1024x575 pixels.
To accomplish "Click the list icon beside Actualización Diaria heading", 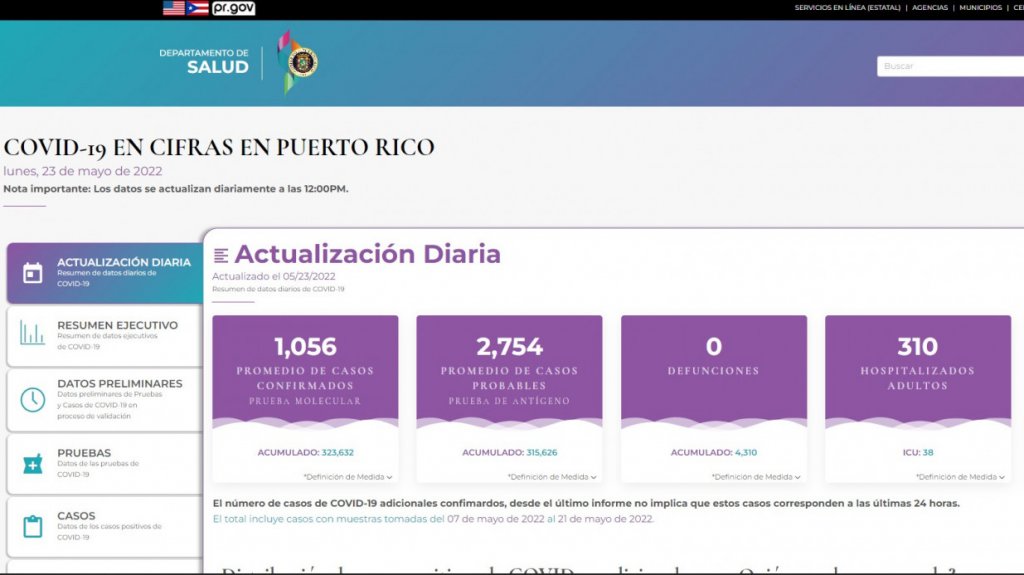I will coord(221,255).
